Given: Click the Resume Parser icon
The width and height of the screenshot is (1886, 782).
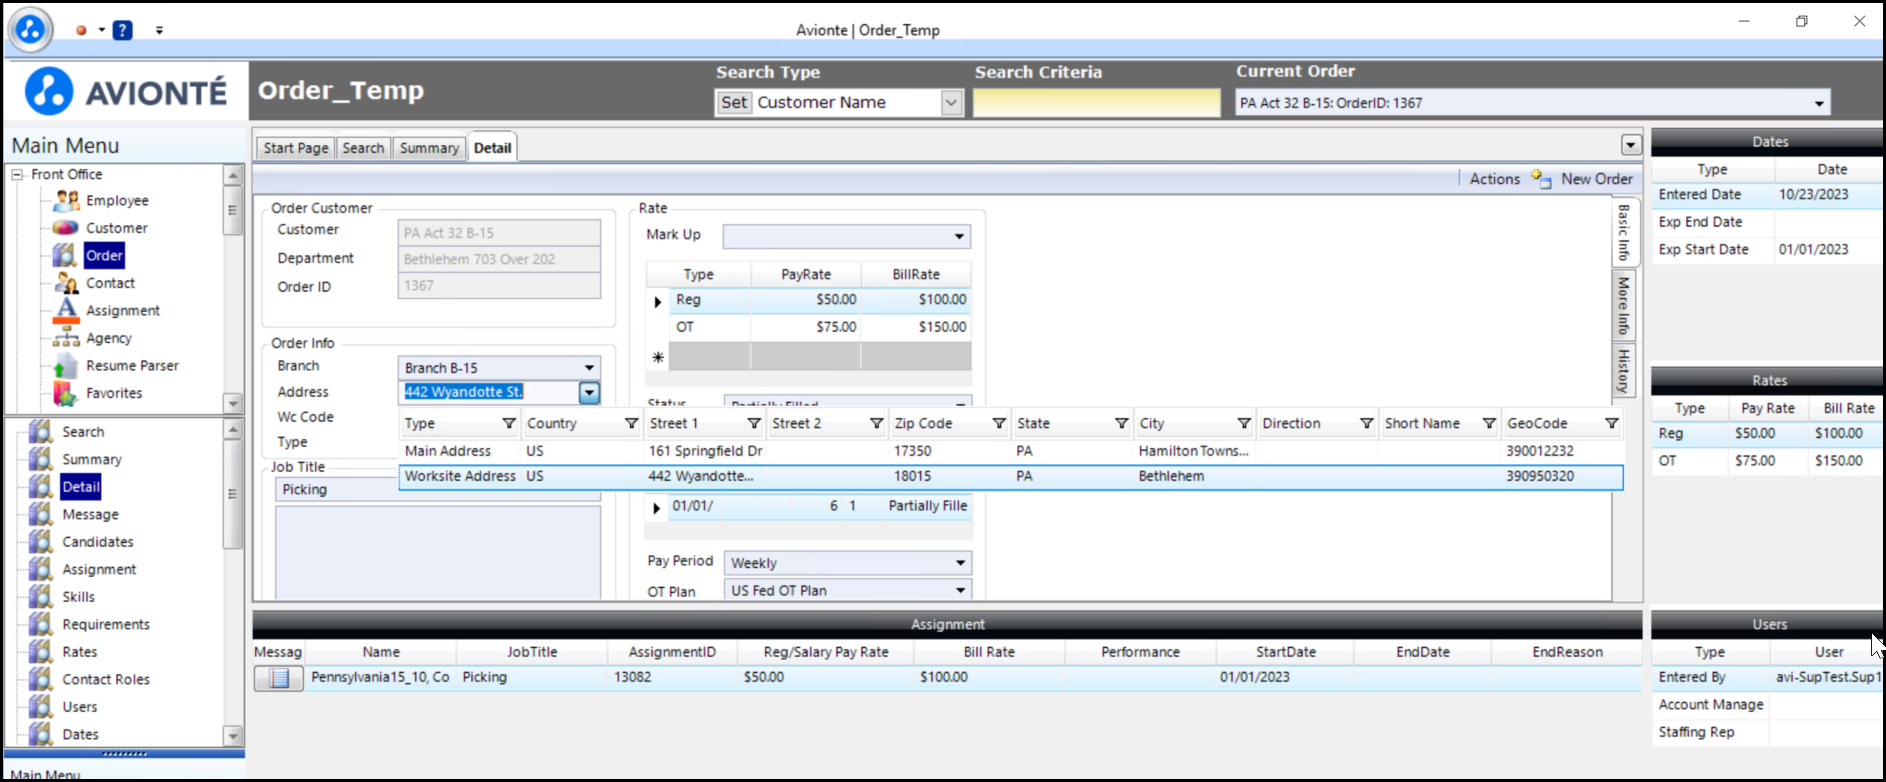Looking at the screenshot, I should [66, 365].
